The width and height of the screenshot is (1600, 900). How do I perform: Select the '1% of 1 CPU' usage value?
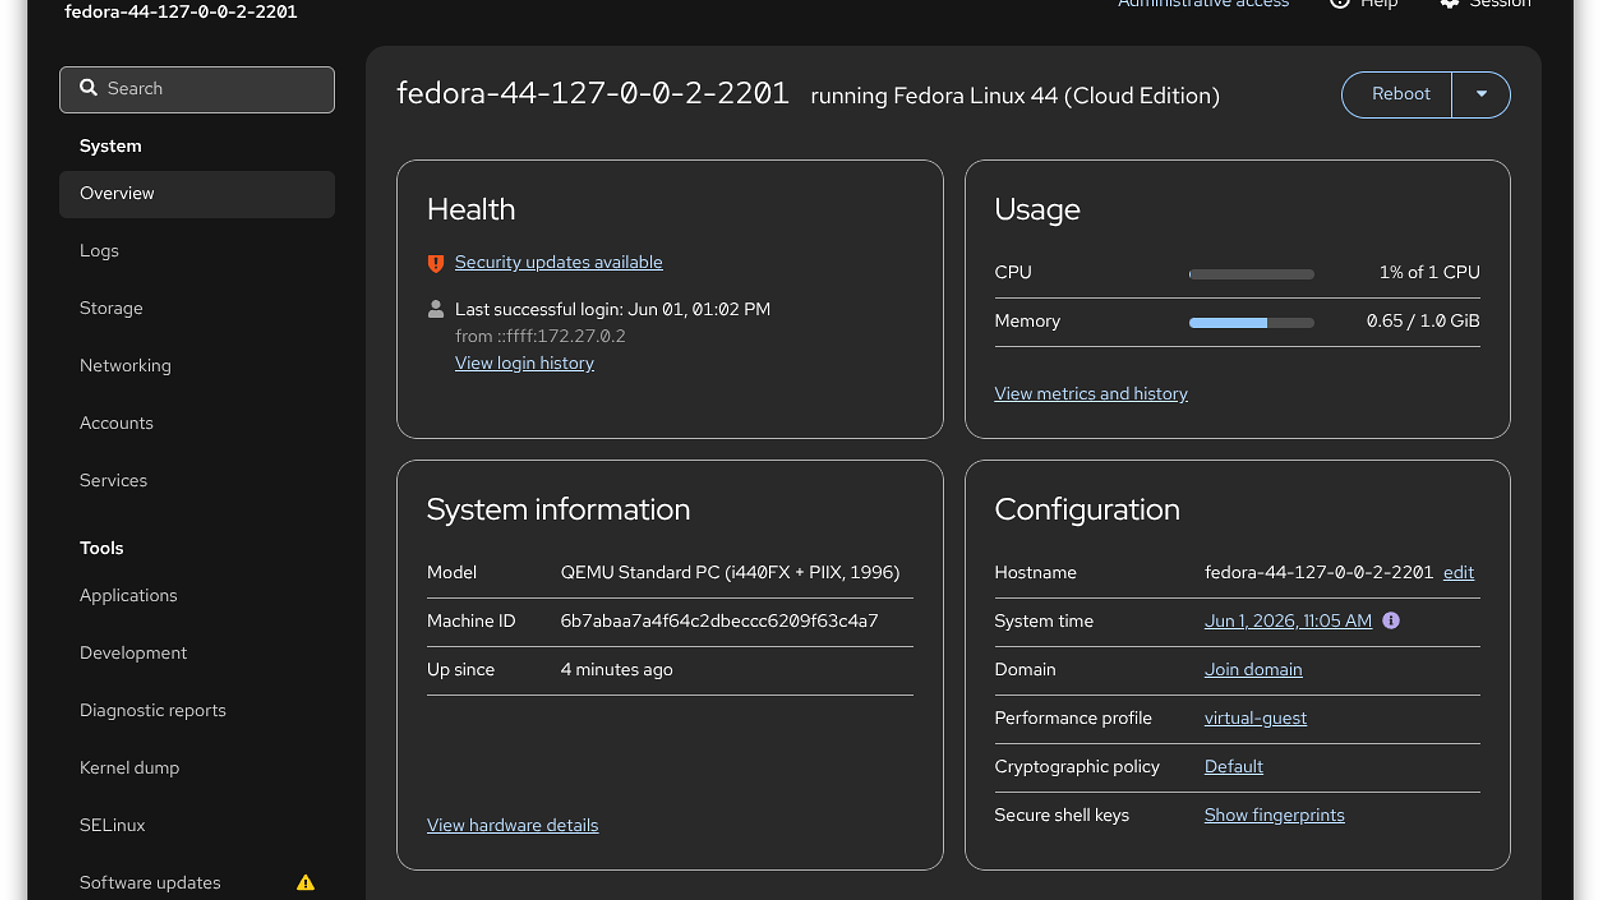[x=1429, y=272]
